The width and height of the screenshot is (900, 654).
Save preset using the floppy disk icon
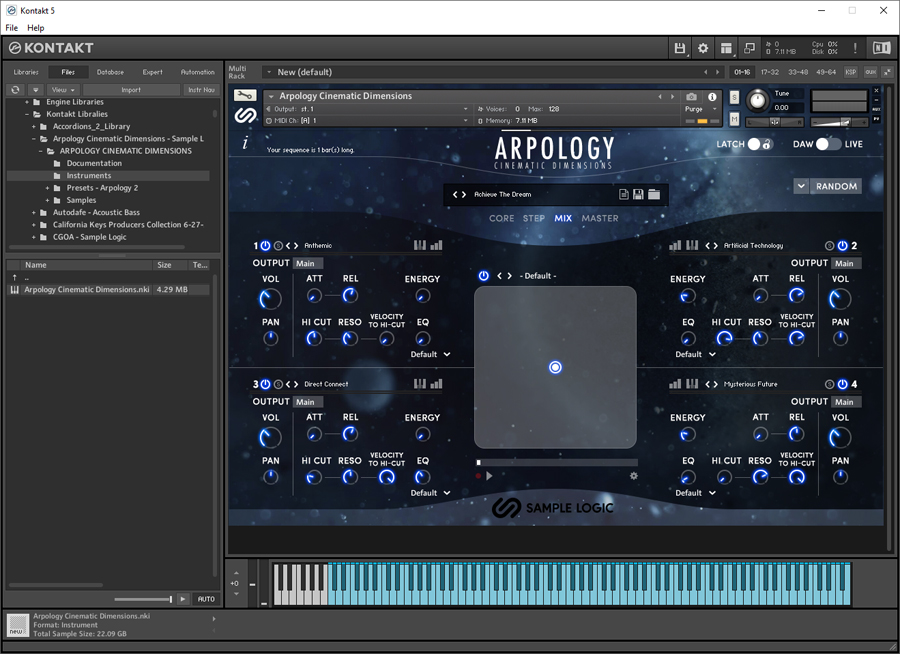638,195
